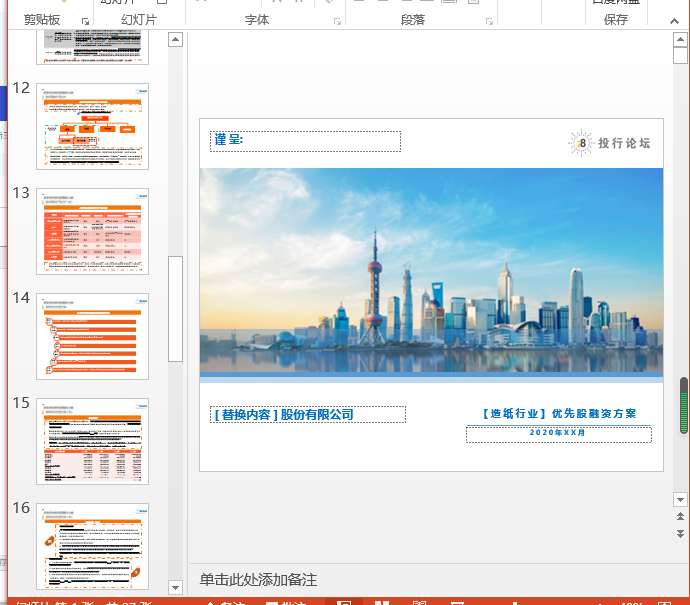
Task: Go to next slide with double-down arrow
Action: [x=680, y=534]
